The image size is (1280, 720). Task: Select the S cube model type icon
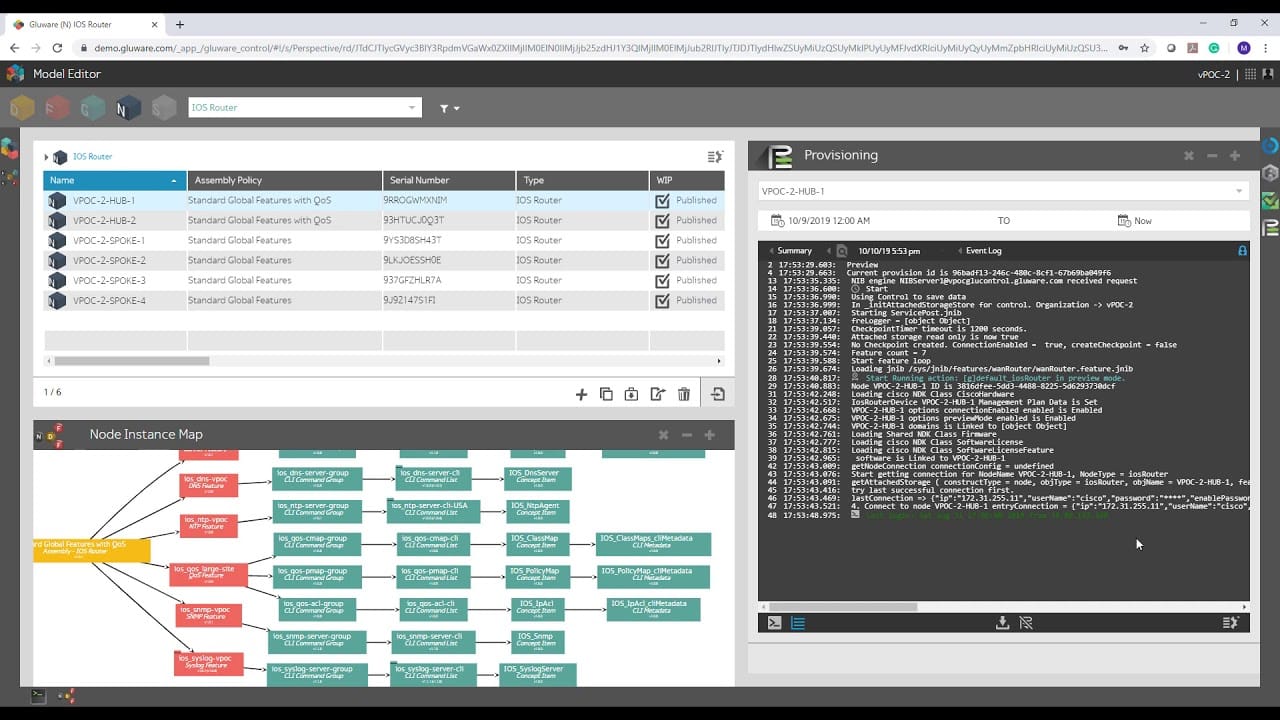coord(163,107)
